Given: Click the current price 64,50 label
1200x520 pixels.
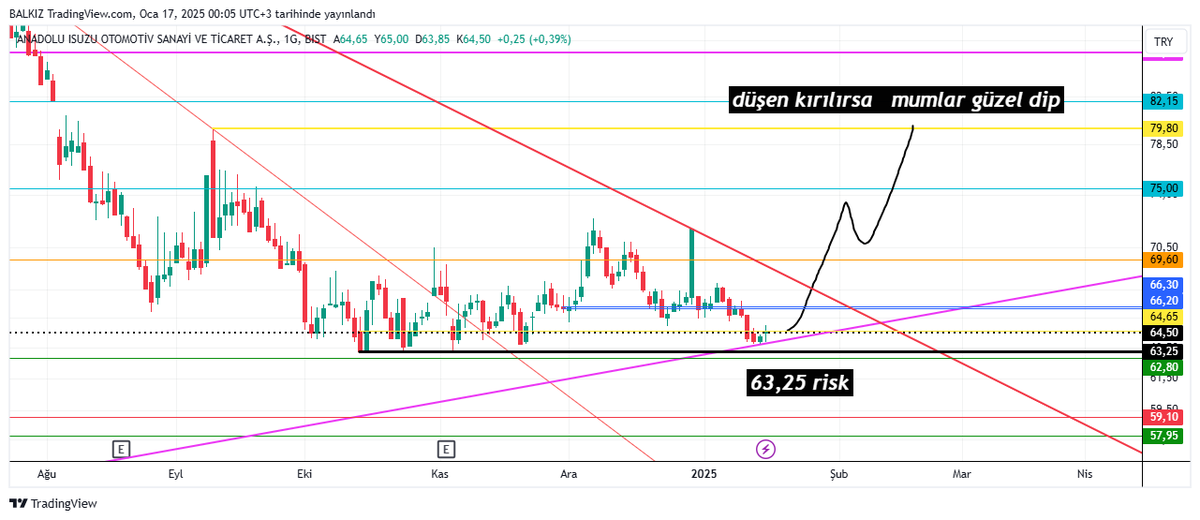Looking at the screenshot, I should [1163, 333].
